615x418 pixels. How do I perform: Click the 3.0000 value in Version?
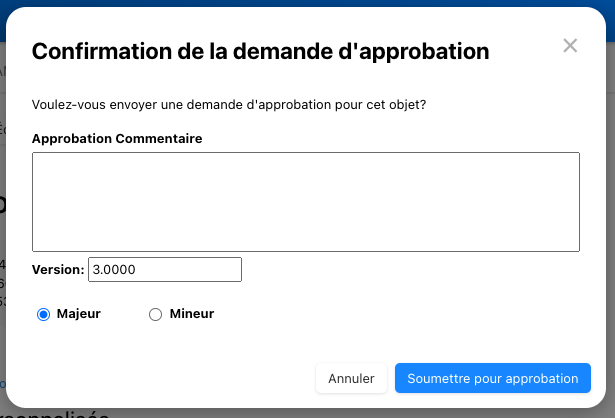(x=114, y=270)
